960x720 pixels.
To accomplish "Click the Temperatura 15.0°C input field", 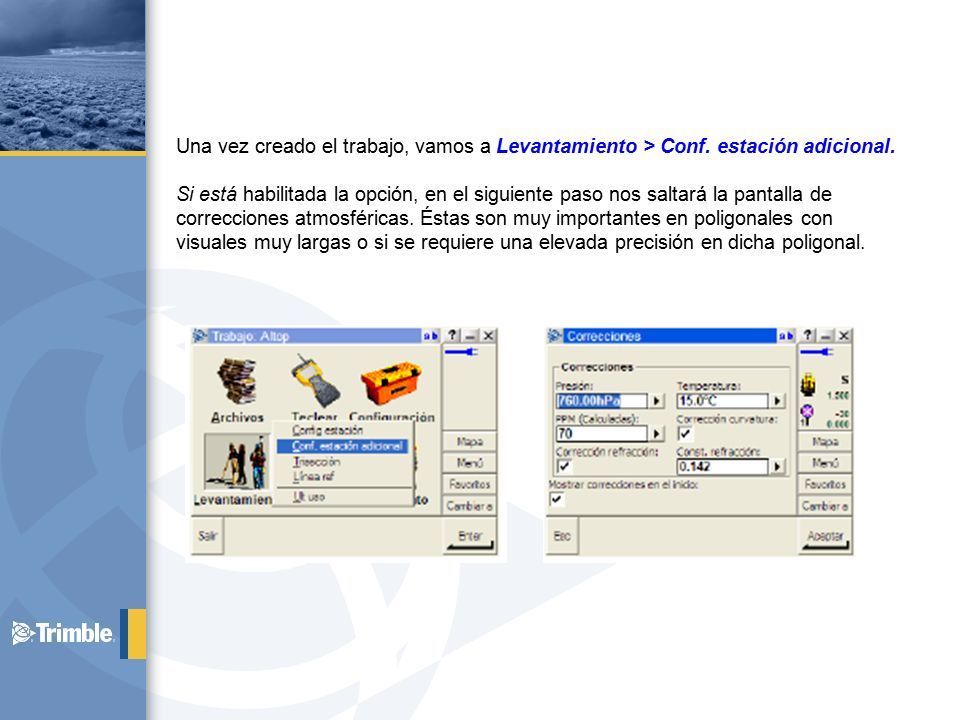I will [x=722, y=401].
